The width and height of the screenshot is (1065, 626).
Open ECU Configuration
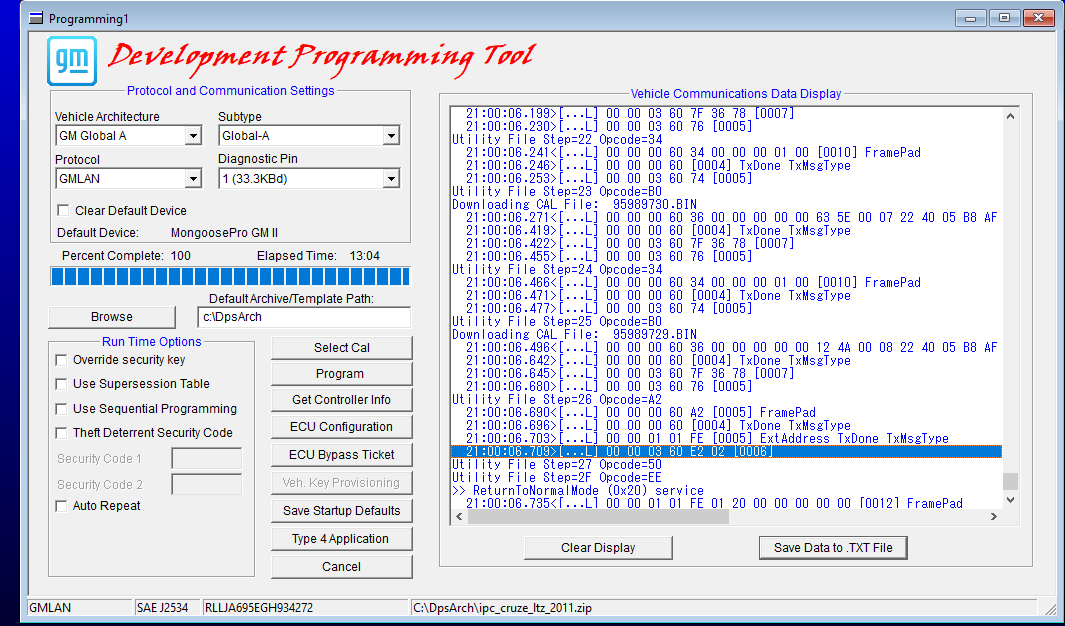coord(342,427)
